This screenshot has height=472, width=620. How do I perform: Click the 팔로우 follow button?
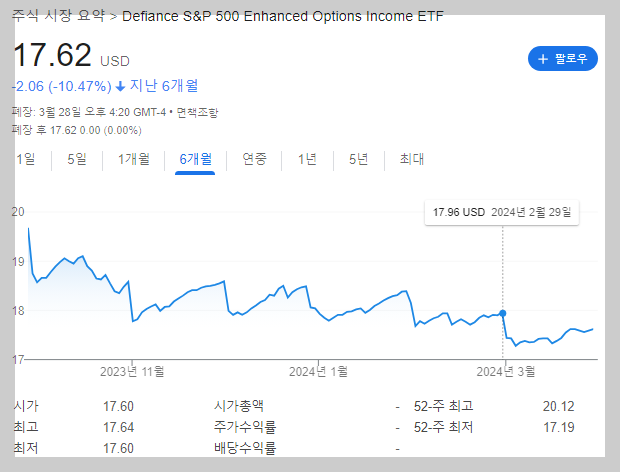click(x=563, y=59)
